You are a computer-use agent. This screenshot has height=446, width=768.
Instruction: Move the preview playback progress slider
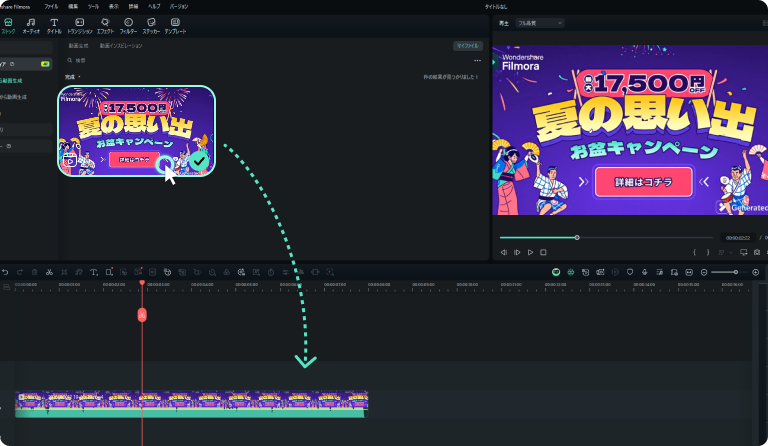(x=577, y=237)
